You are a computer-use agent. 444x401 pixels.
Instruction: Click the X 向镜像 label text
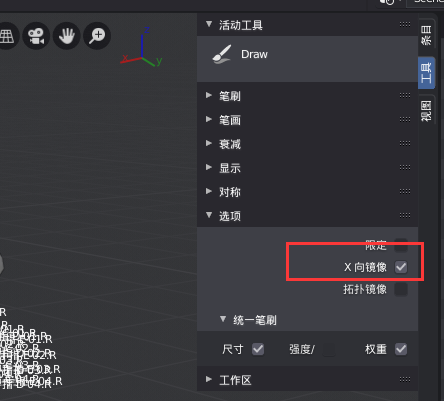365,267
